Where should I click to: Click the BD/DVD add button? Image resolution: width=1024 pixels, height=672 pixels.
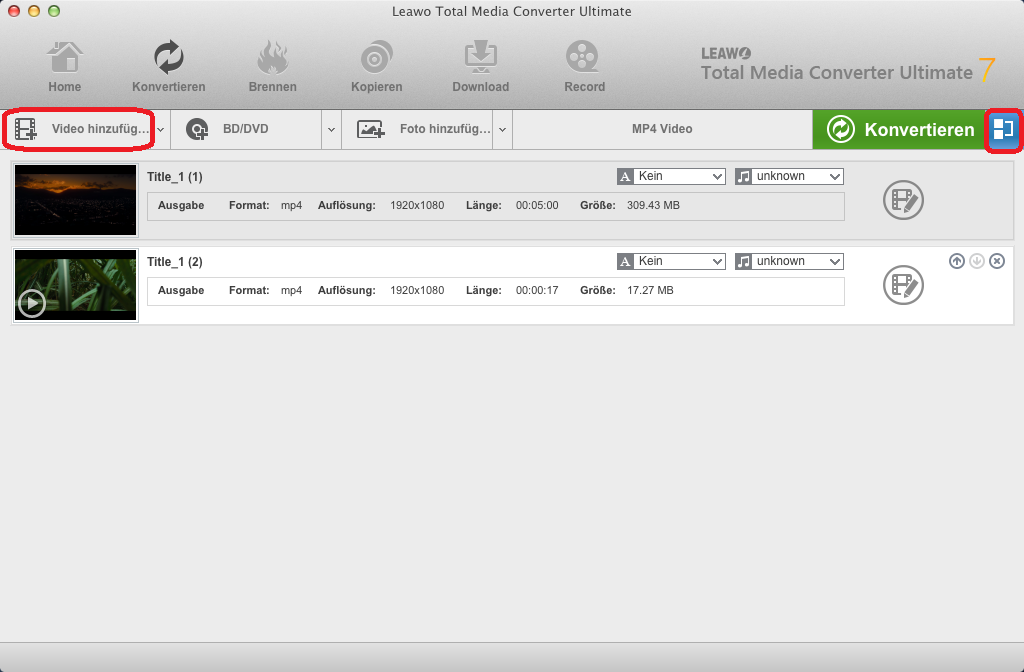[x=246, y=129]
